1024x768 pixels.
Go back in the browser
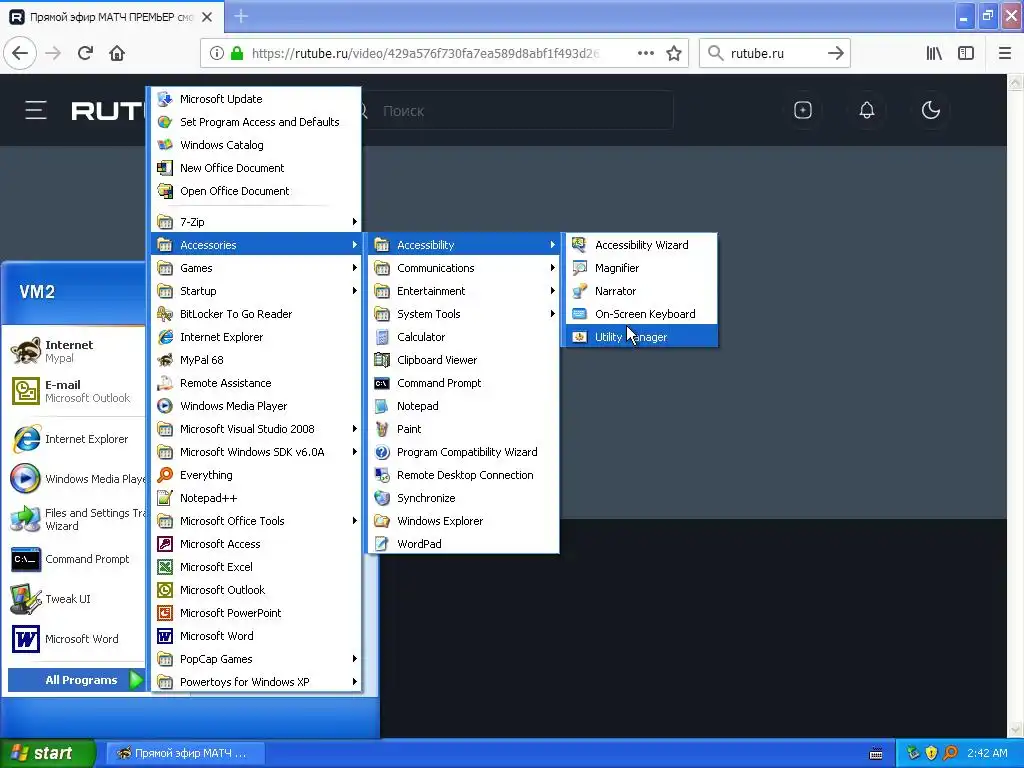pyautogui.click(x=20, y=54)
